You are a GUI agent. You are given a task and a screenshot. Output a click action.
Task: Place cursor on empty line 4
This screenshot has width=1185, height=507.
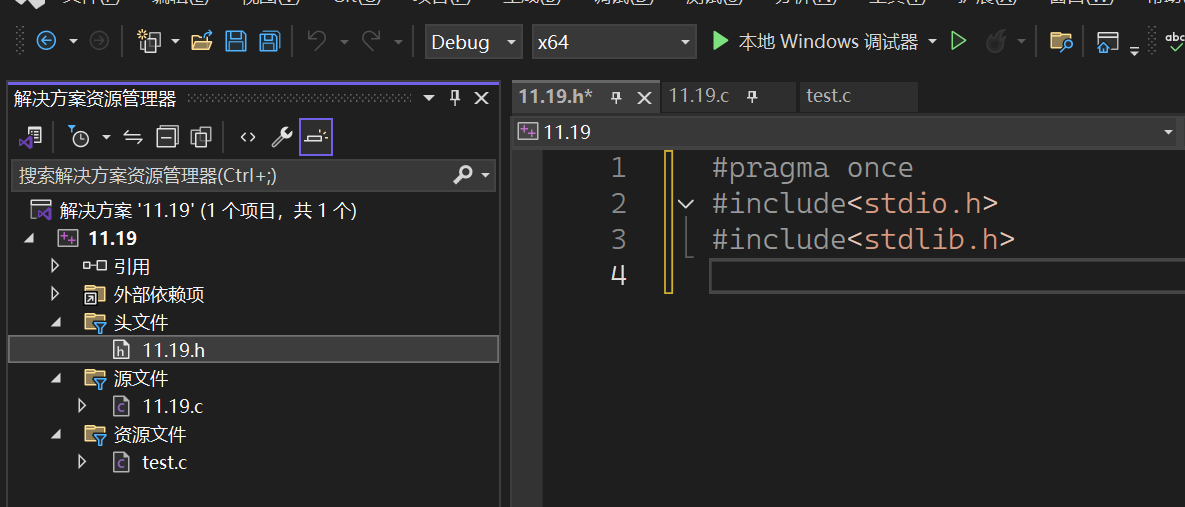(x=947, y=276)
